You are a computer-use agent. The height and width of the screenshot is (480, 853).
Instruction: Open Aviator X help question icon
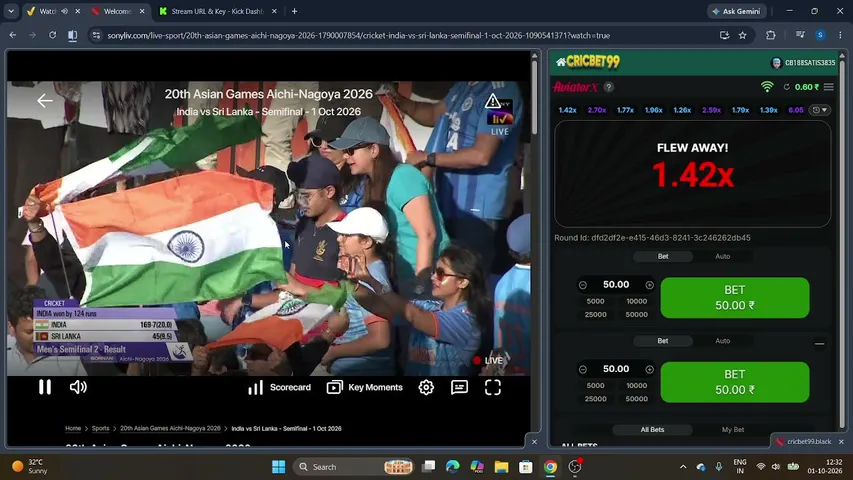coord(609,87)
